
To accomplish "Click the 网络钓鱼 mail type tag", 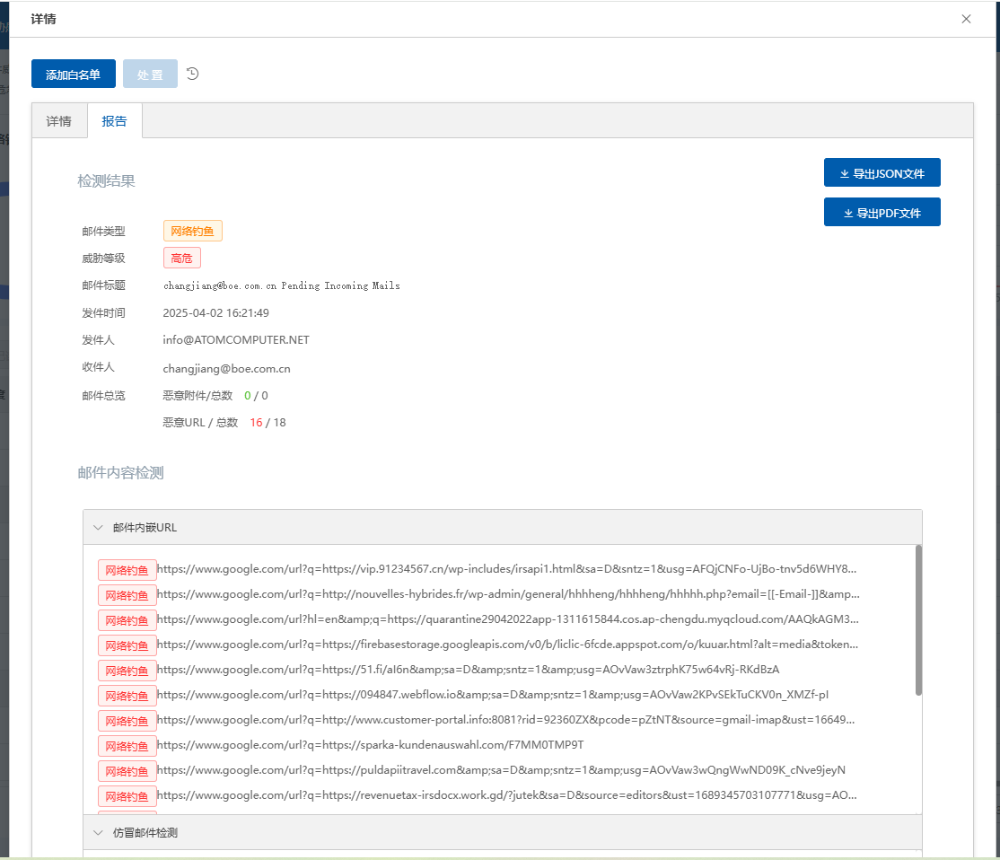I will (192, 231).
